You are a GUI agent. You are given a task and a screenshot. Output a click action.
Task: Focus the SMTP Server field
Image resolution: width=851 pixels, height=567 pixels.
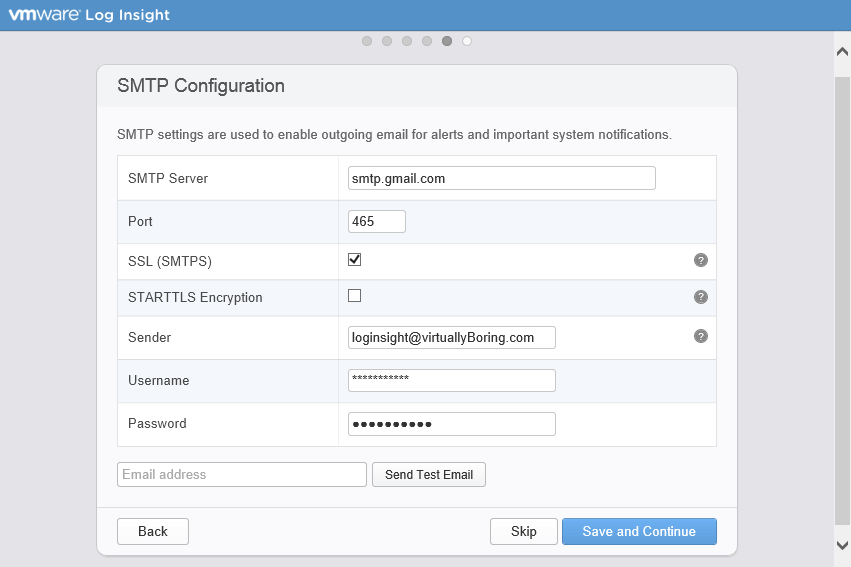pos(501,178)
